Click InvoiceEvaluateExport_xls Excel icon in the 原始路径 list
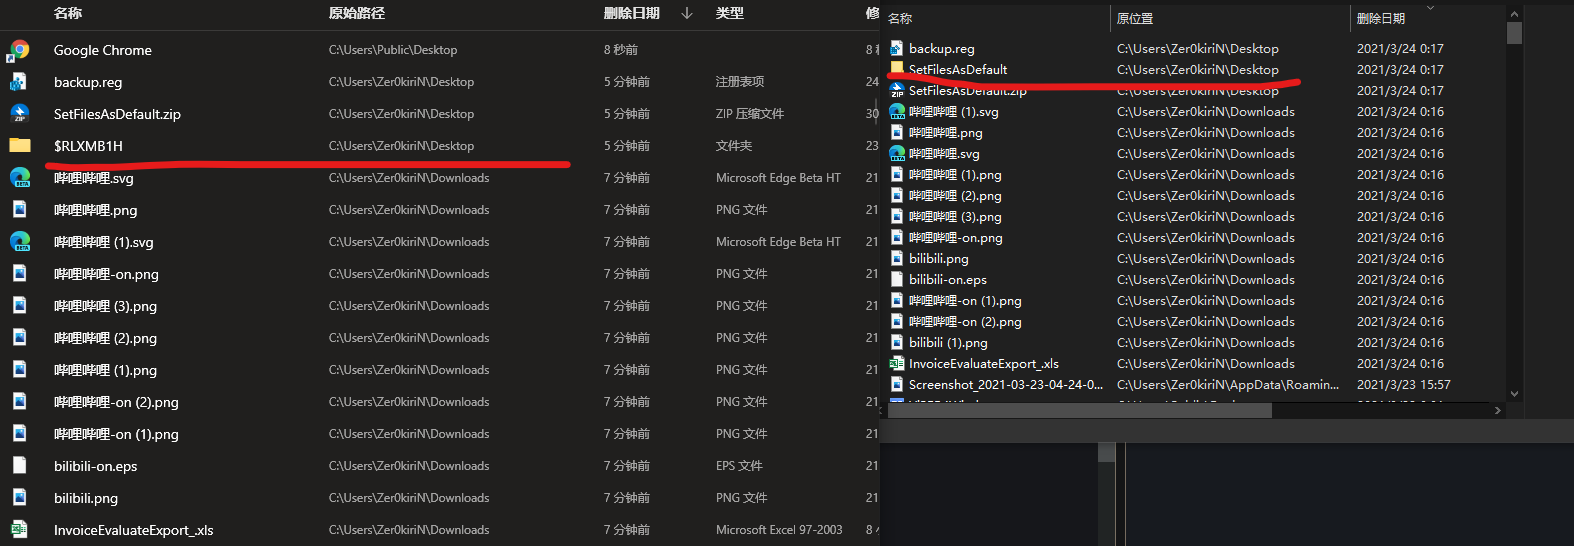Viewport: 1574px width, 546px height. [x=19, y=530]
